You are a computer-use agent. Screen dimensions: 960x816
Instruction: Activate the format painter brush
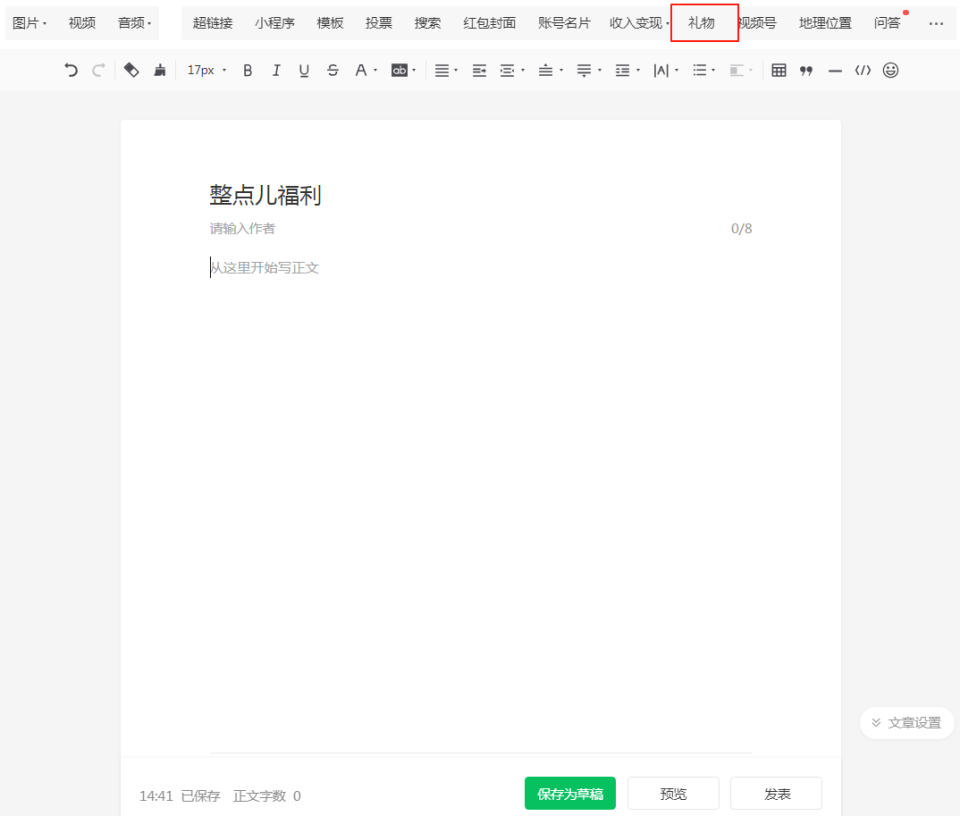160,70
